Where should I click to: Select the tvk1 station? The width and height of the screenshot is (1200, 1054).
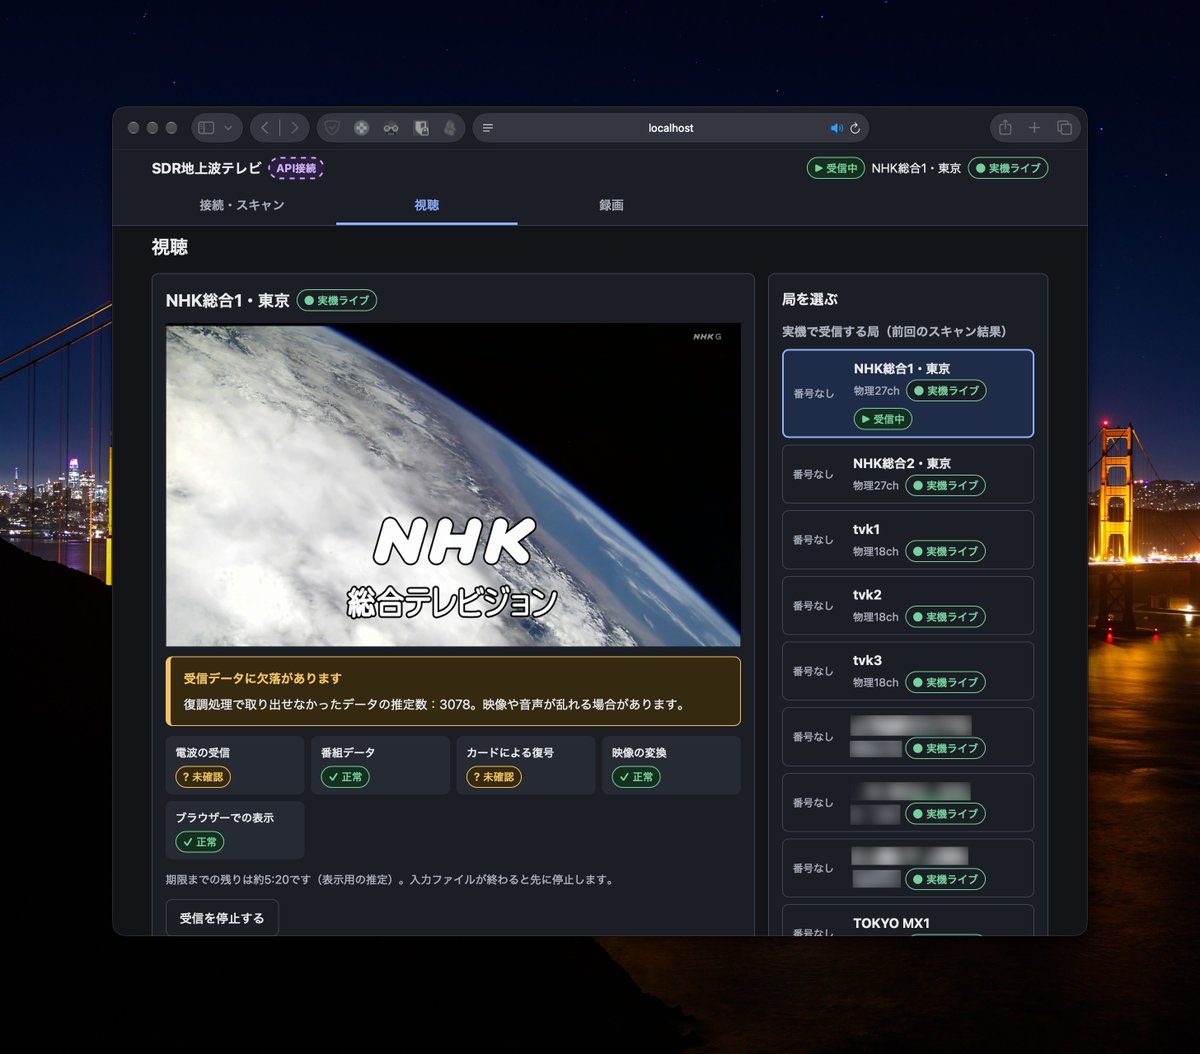tap(908, 540)
